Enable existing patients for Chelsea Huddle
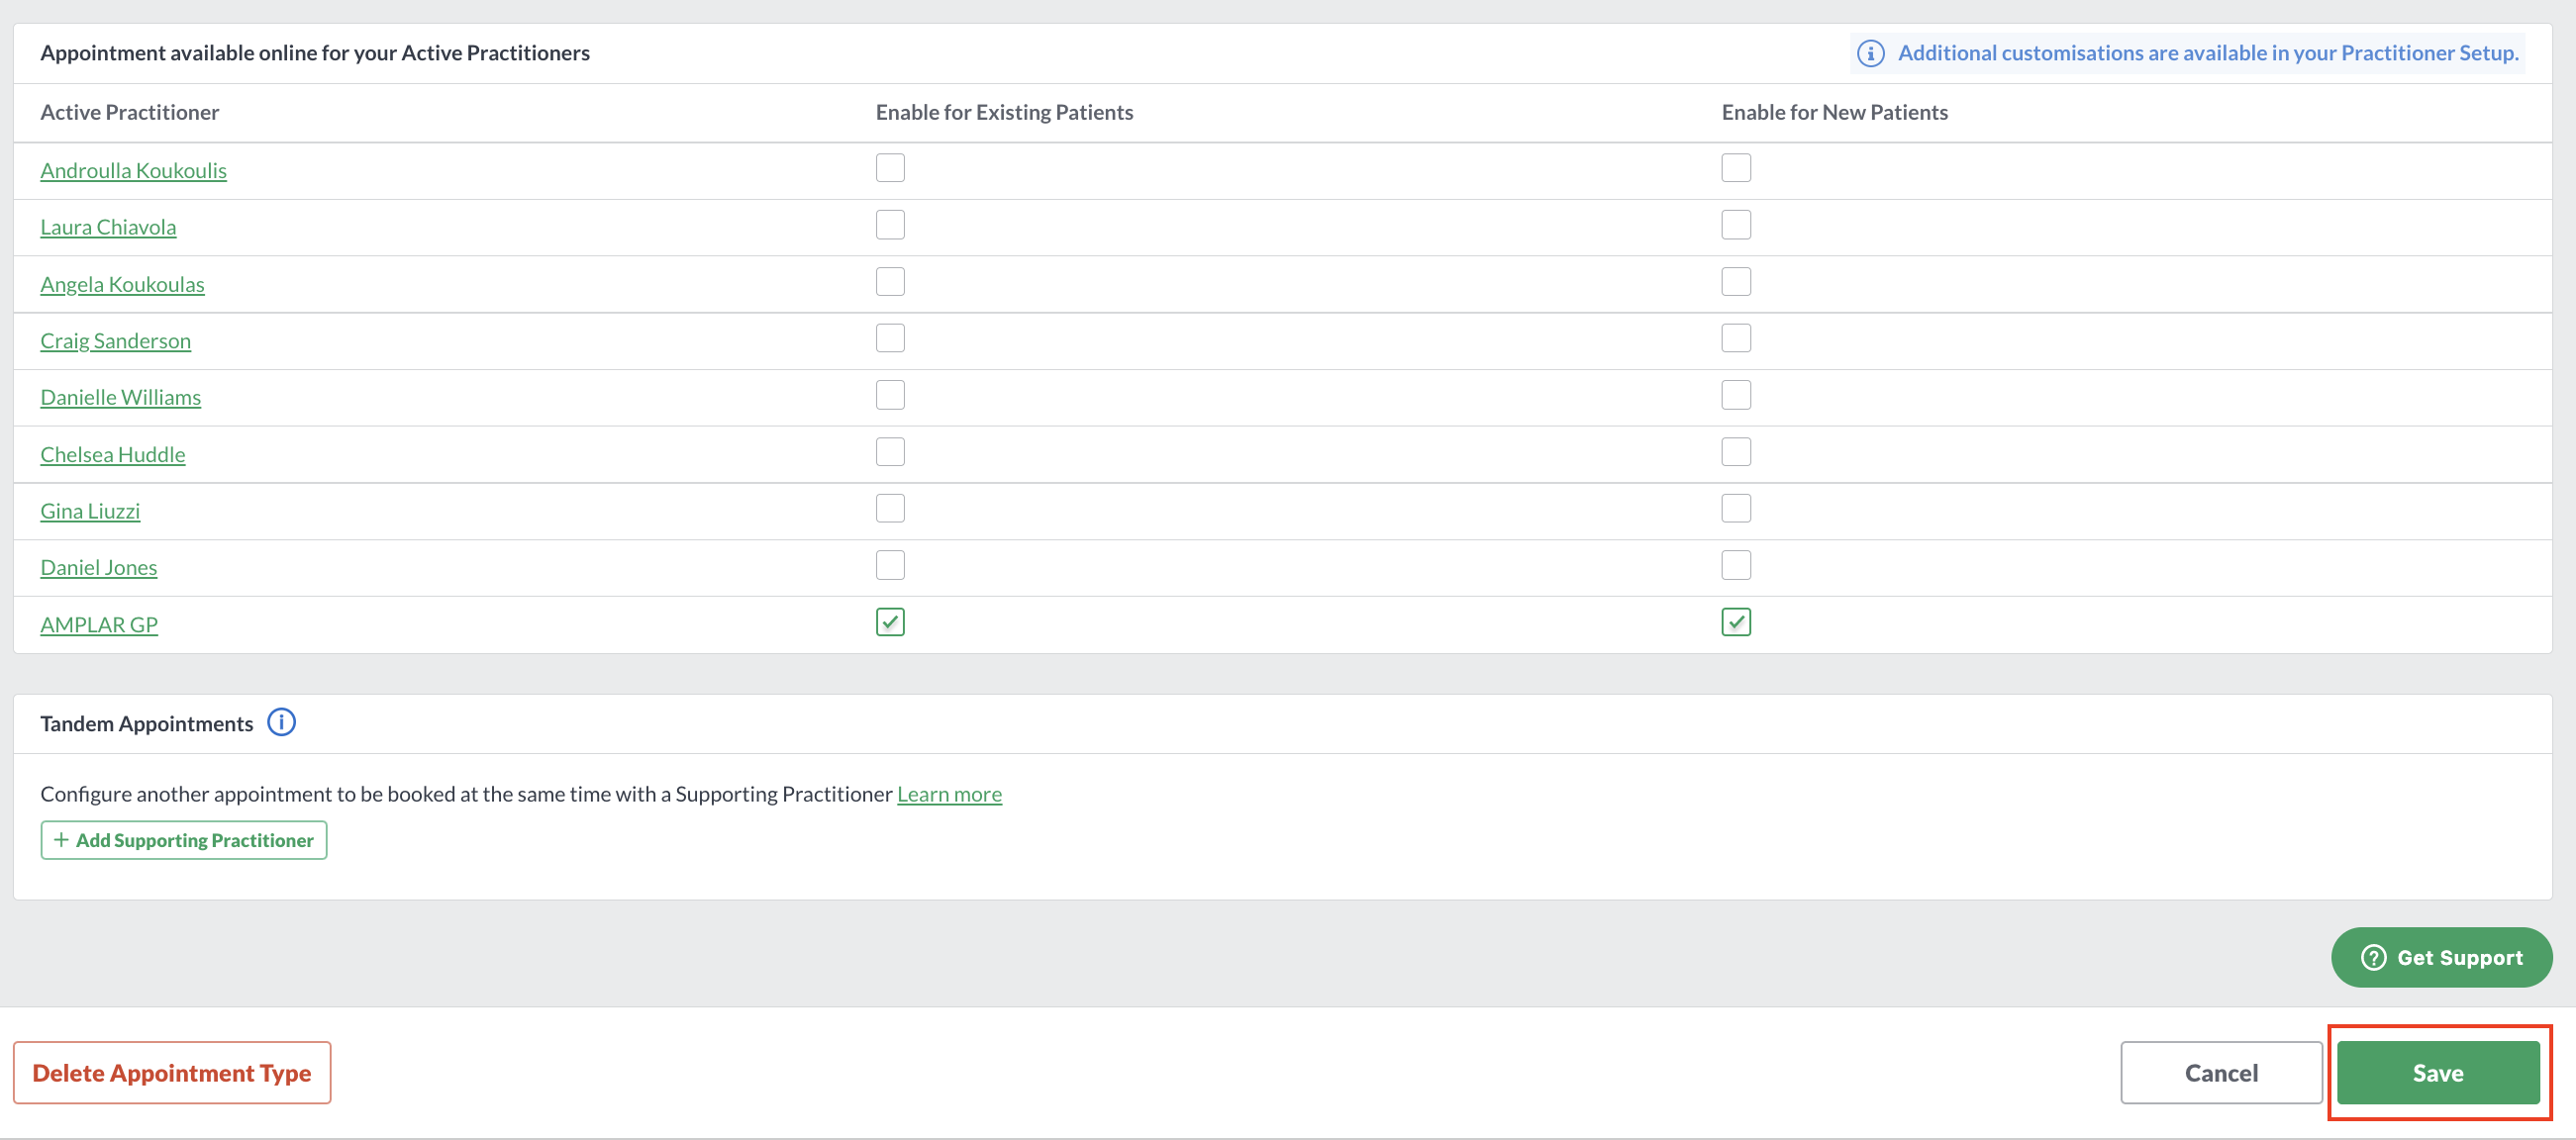2576x1140 pixels. [x=890, y=452]
